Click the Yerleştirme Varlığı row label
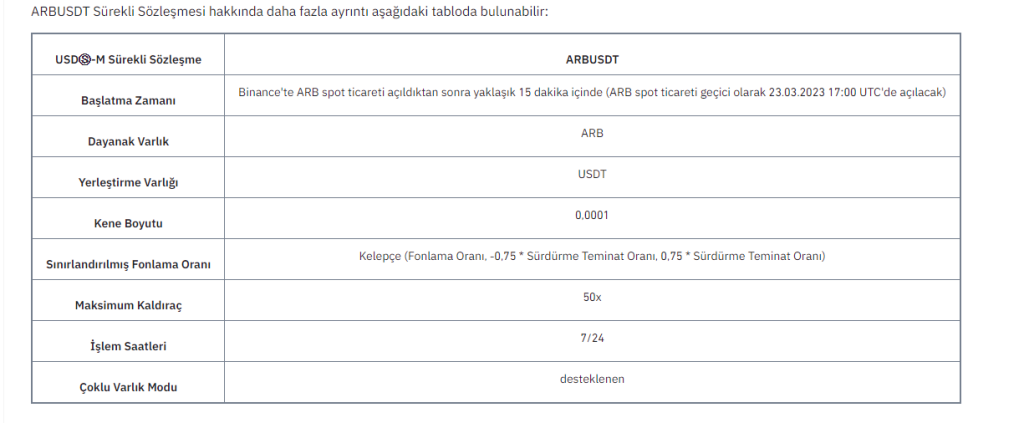 pos(127,182)
